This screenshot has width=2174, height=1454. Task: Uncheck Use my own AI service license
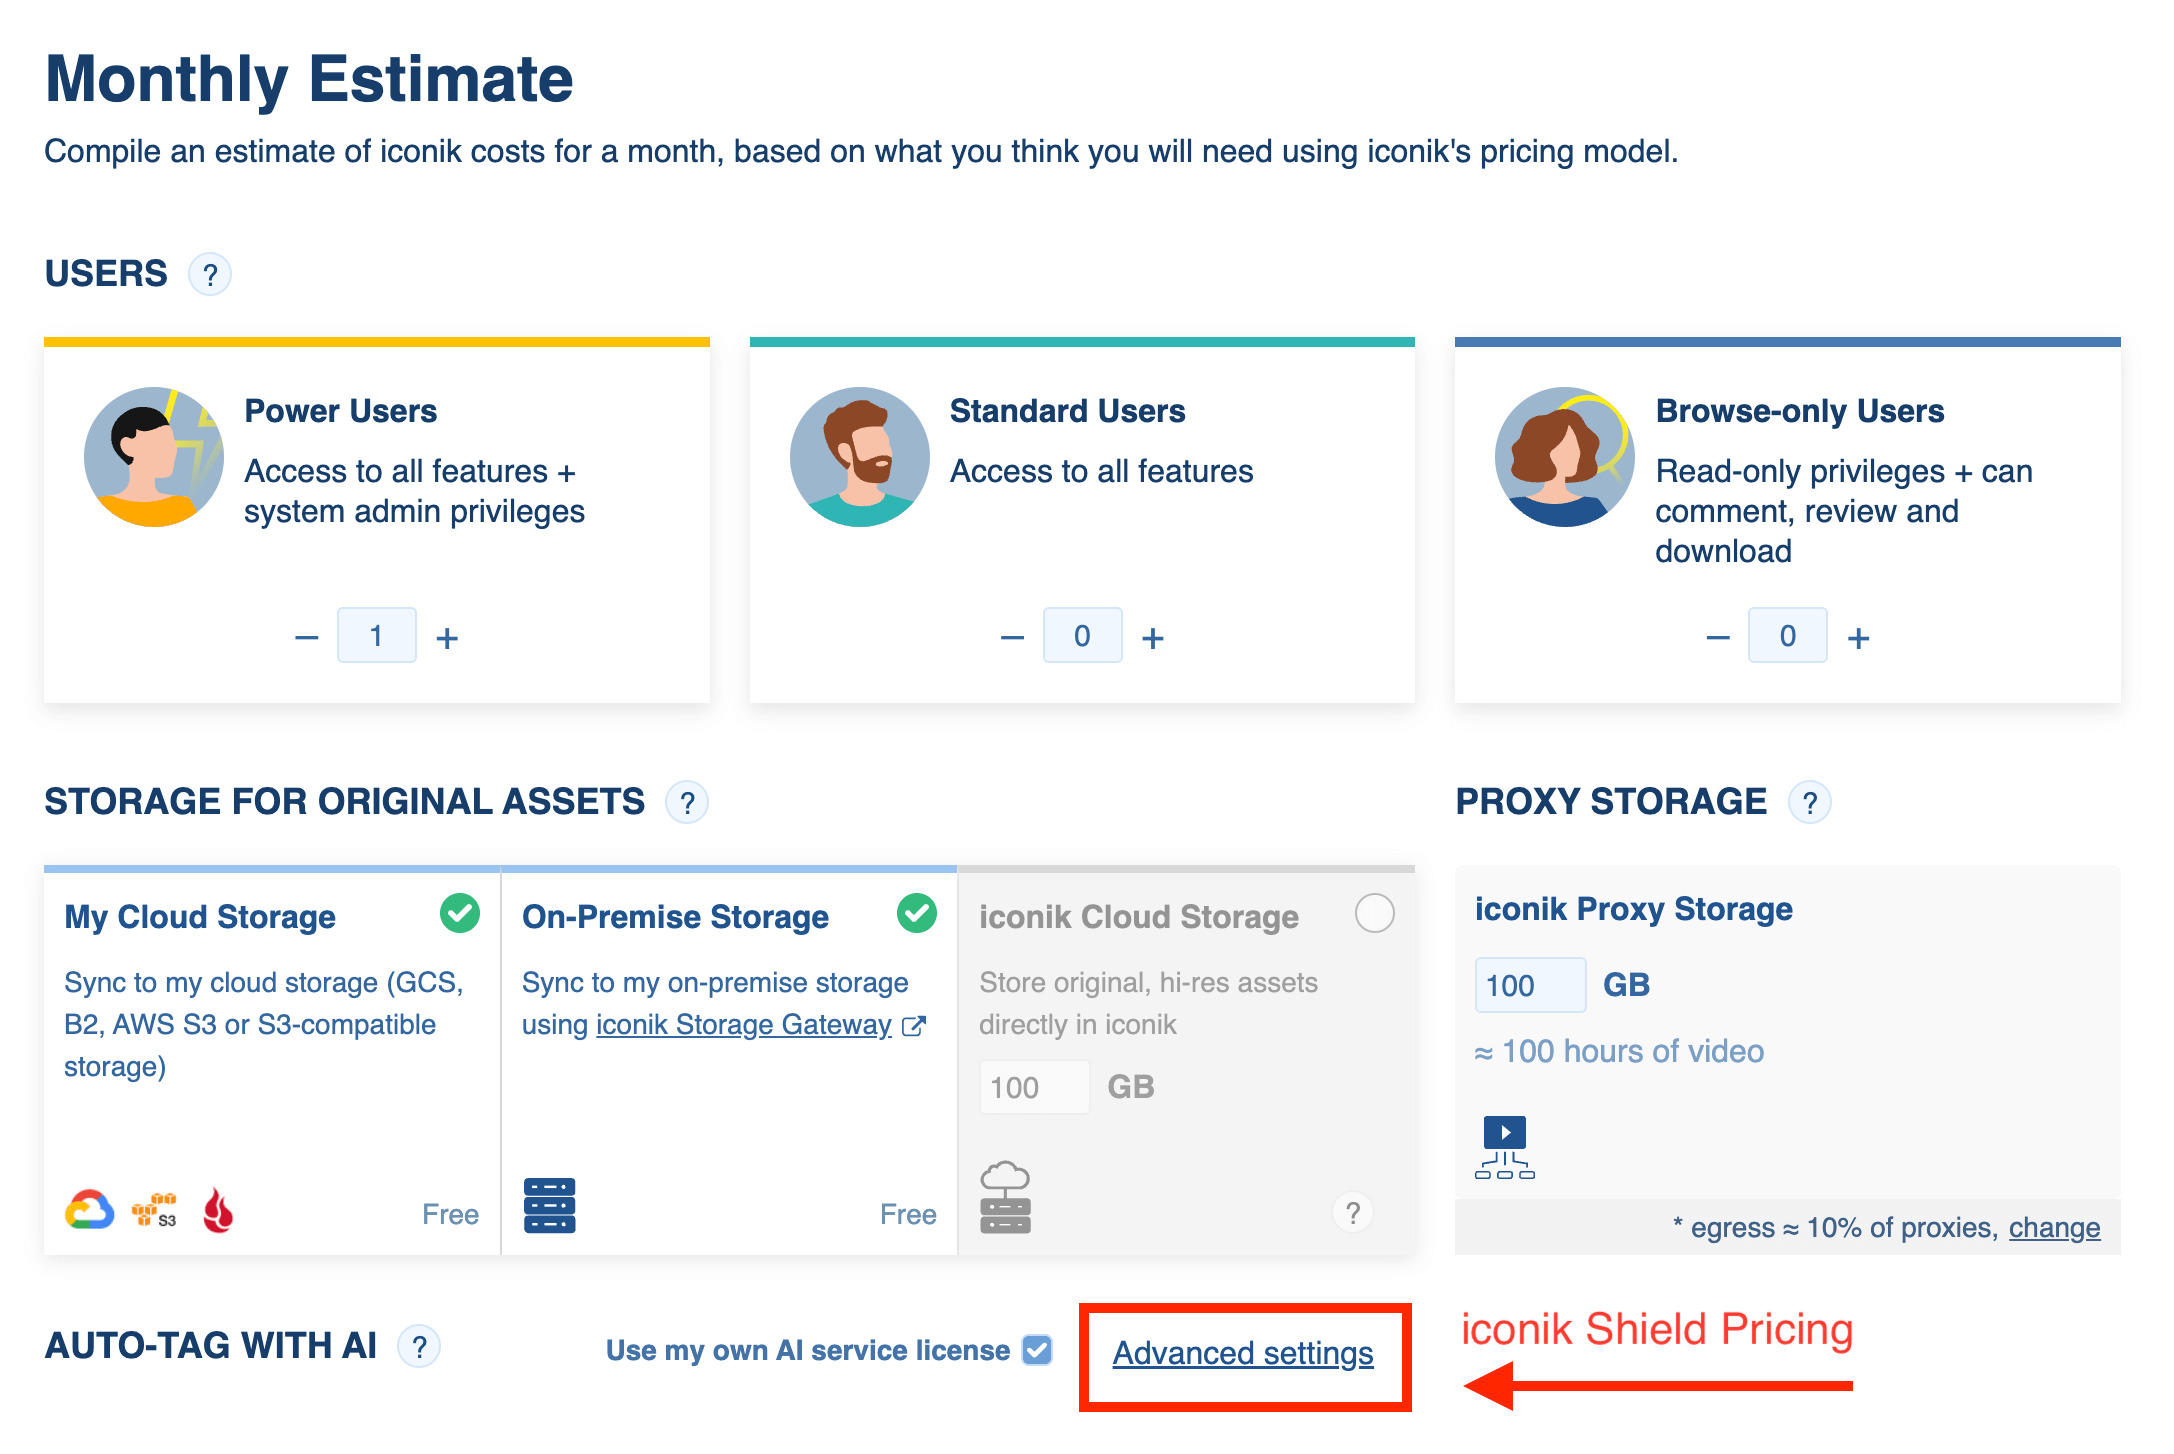[x=1037, y=1350]
